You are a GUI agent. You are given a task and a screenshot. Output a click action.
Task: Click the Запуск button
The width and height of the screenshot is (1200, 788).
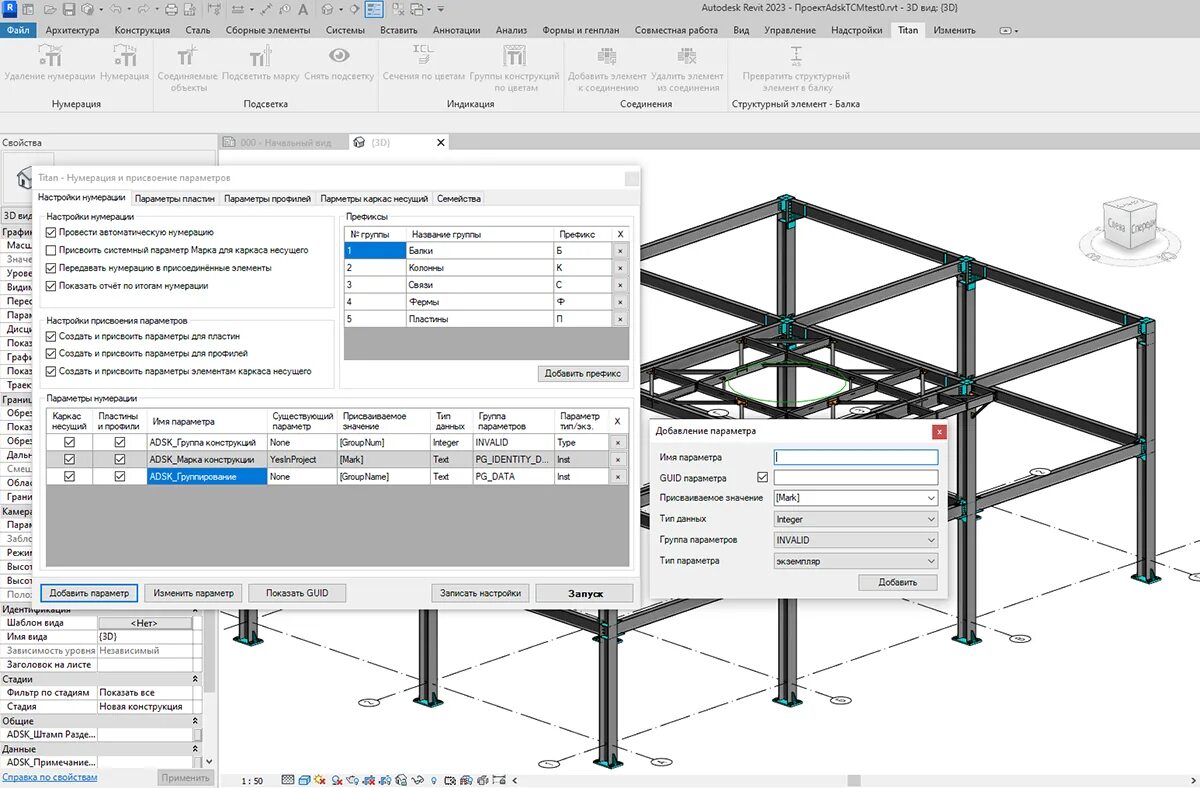[585, 593]
